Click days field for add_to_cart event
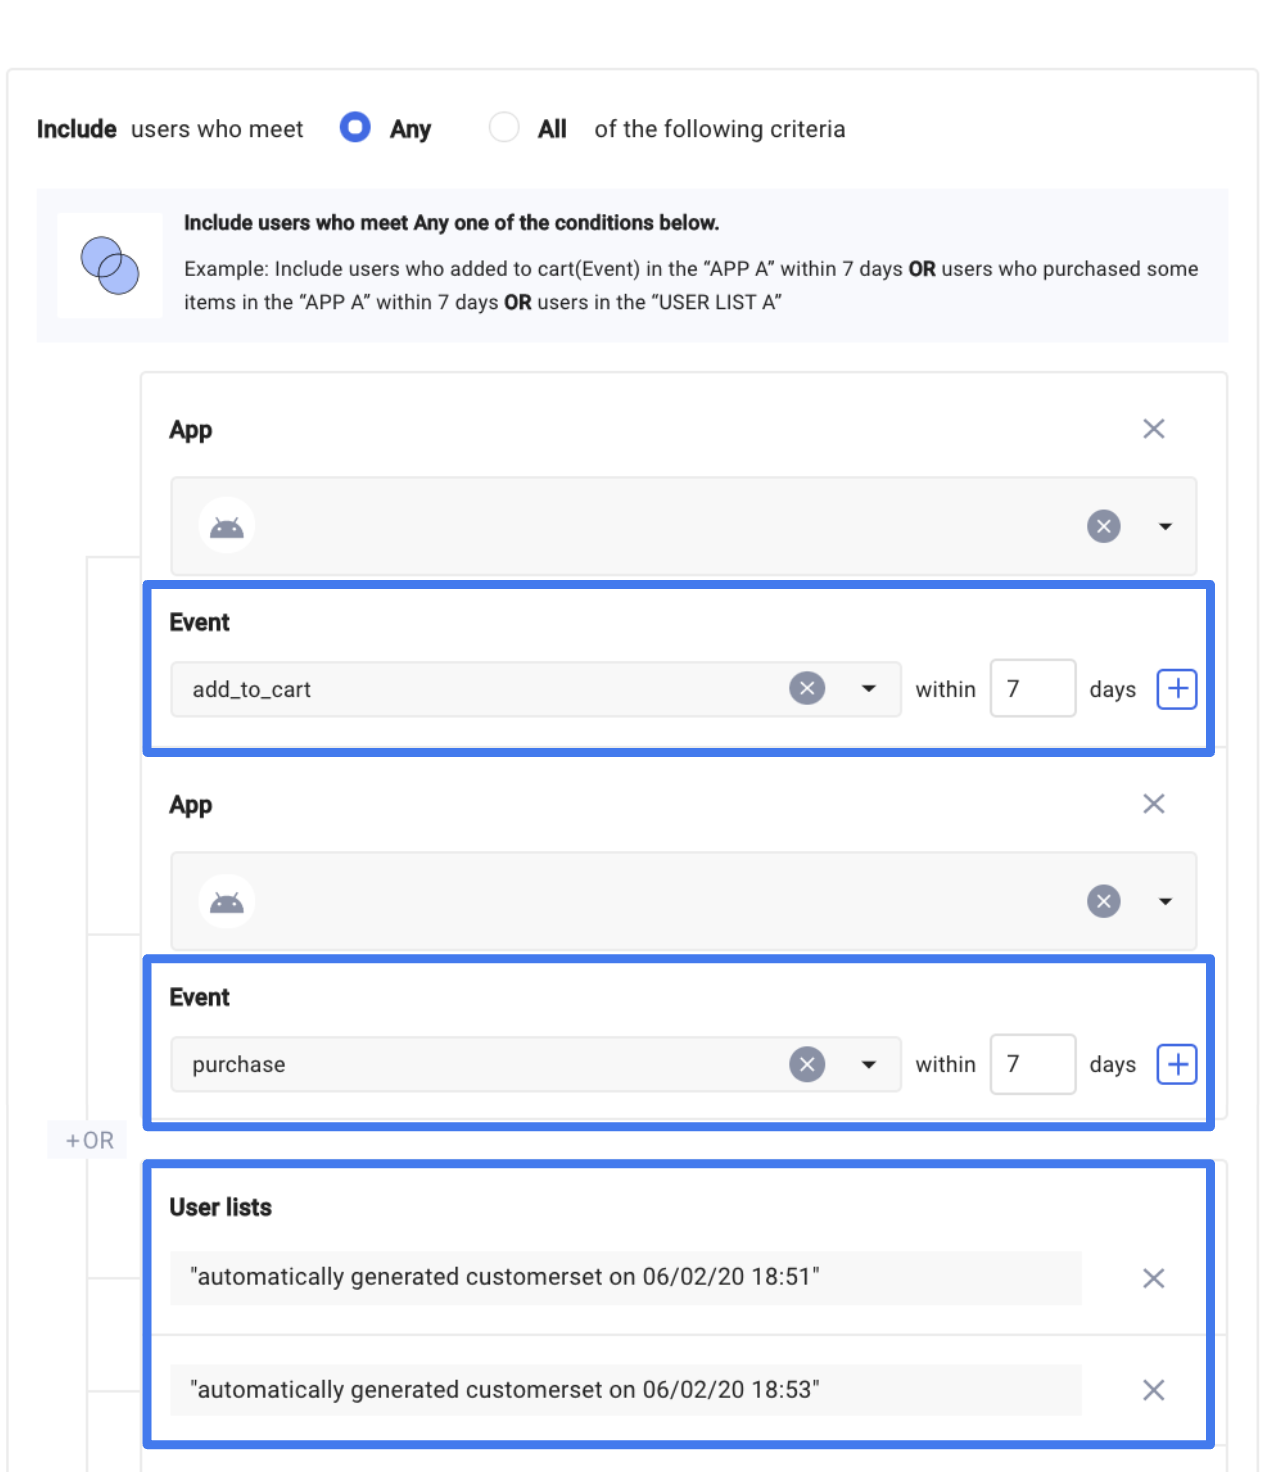The width and height of the screenshot is (1264, 1472). 1032,688
